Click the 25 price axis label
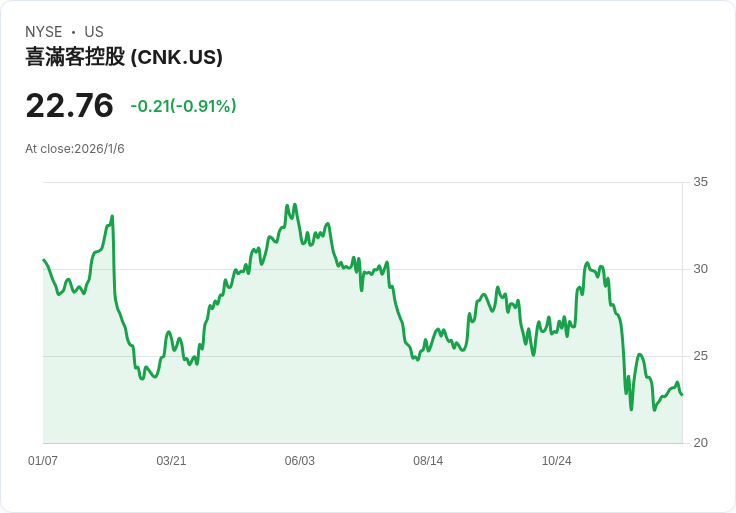This screenshot has height=513, width=736. click(700, 356)
